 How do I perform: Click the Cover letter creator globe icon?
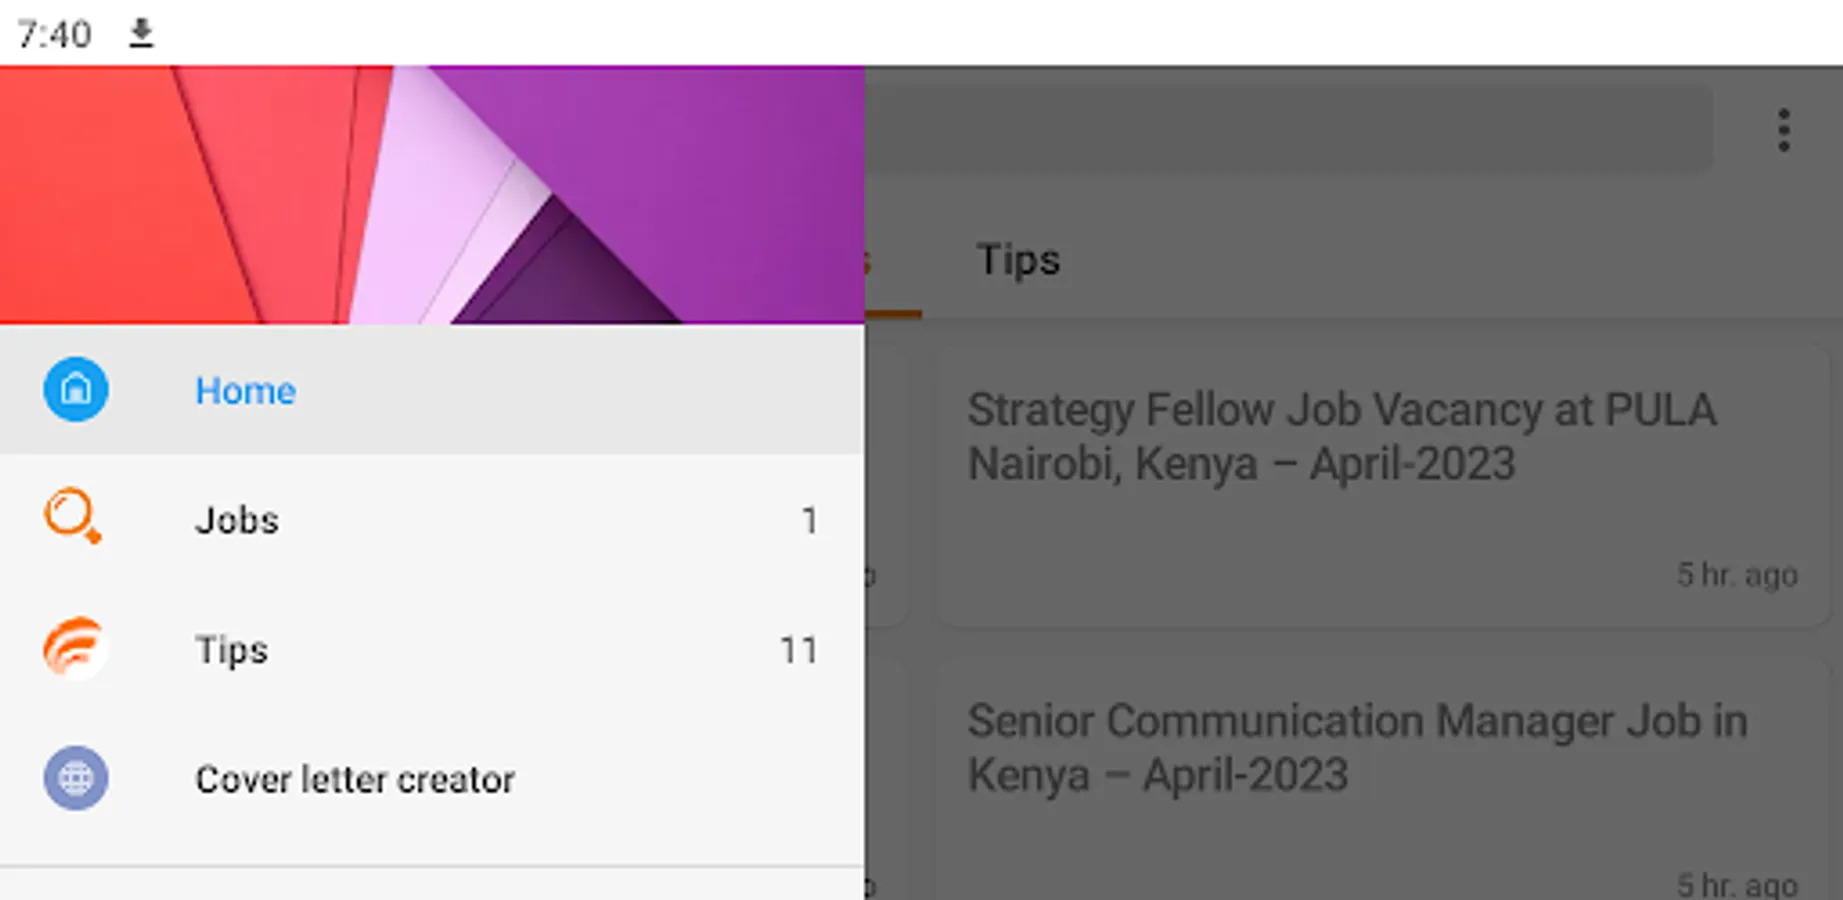tap(76, 778)
